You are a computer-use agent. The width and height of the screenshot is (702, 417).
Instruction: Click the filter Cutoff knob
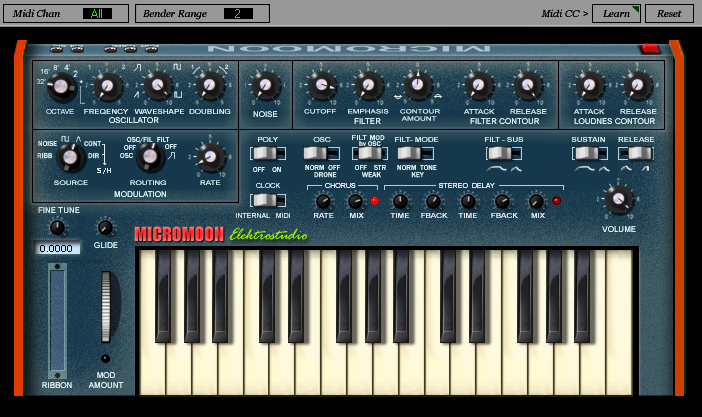(321, 85)
